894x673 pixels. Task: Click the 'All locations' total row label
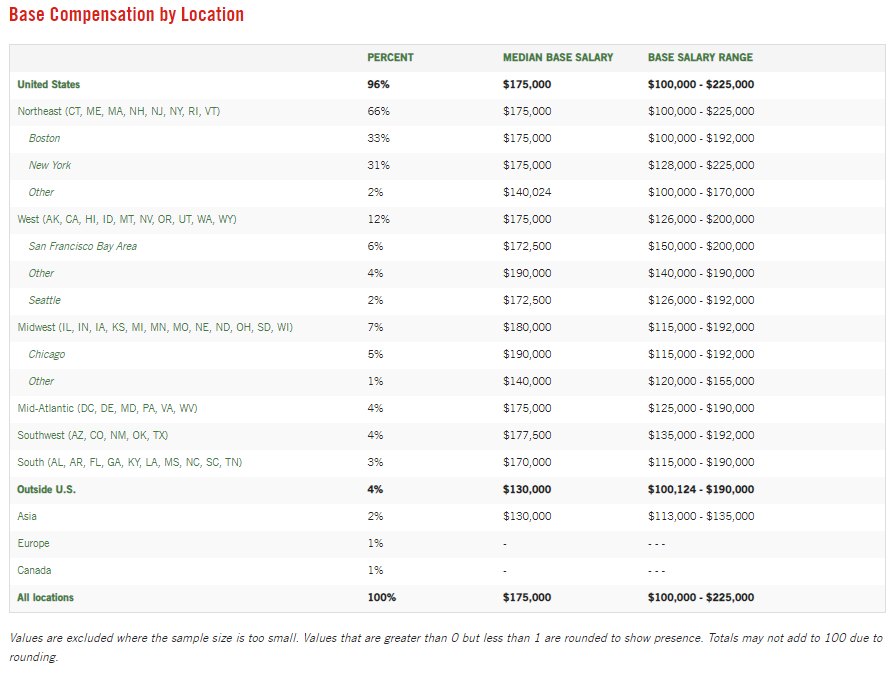click(x=45, y=598)
